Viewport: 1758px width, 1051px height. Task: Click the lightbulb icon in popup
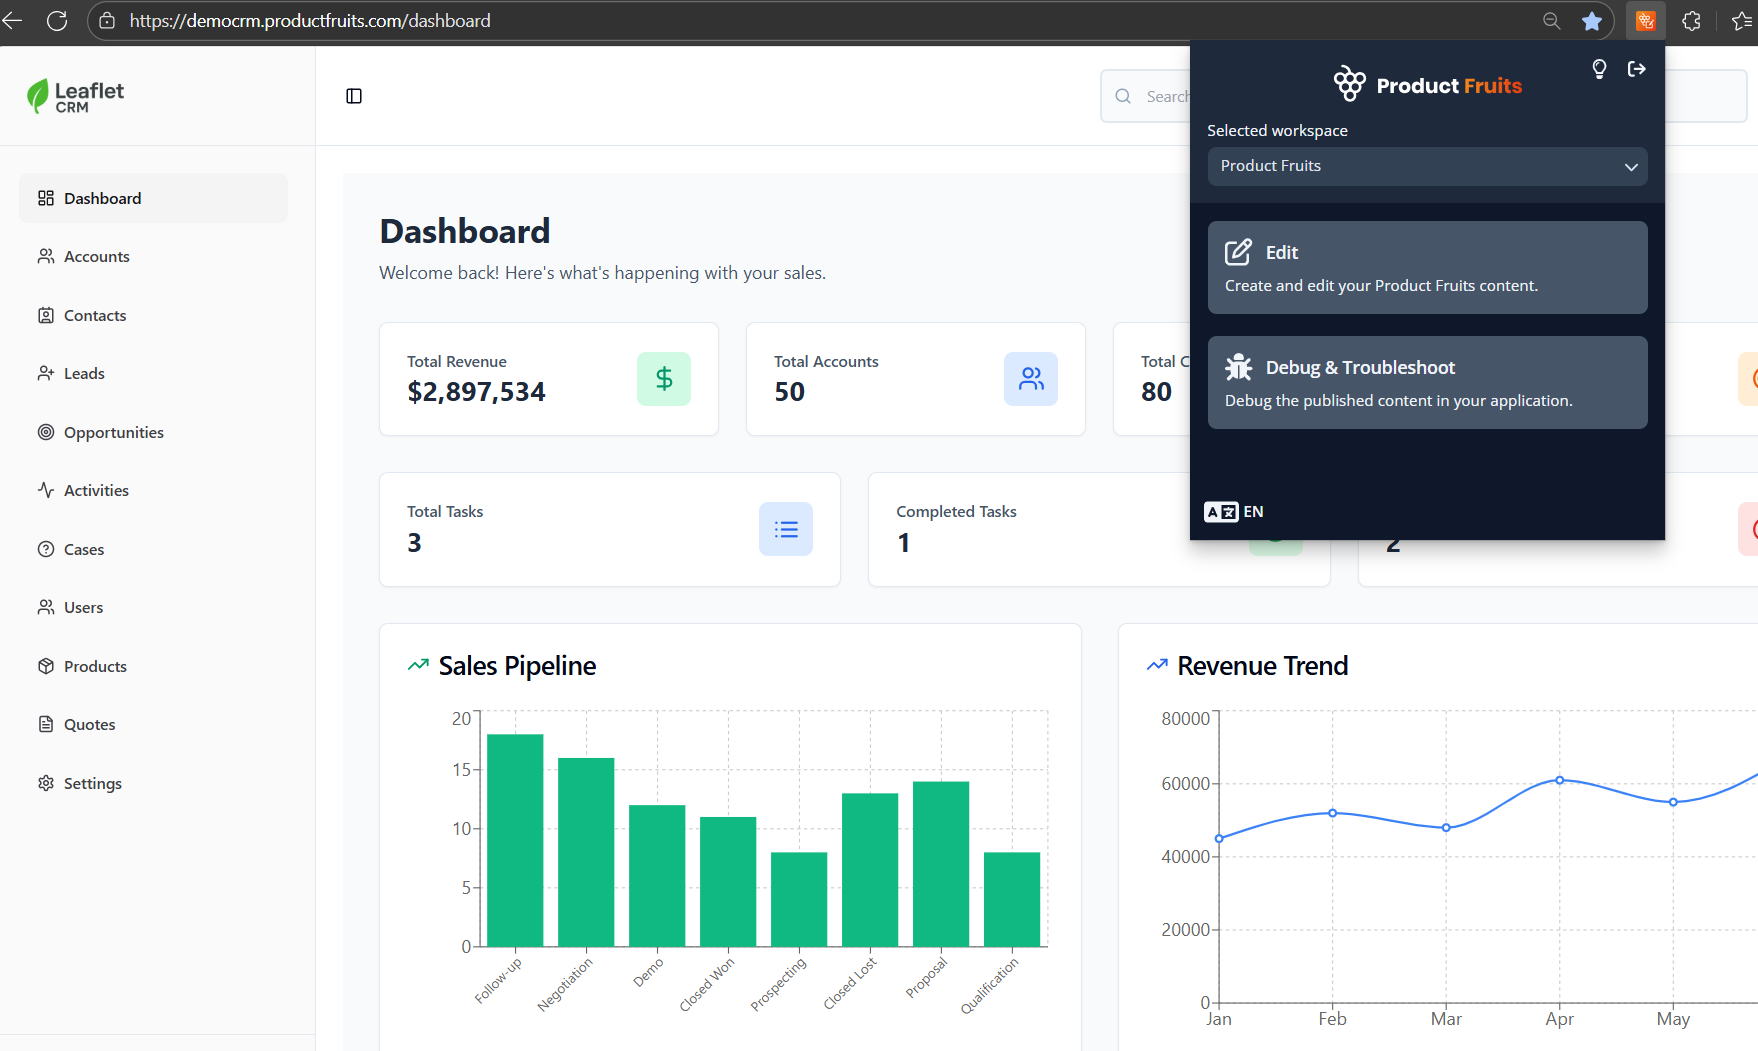tap(1599, 69)
